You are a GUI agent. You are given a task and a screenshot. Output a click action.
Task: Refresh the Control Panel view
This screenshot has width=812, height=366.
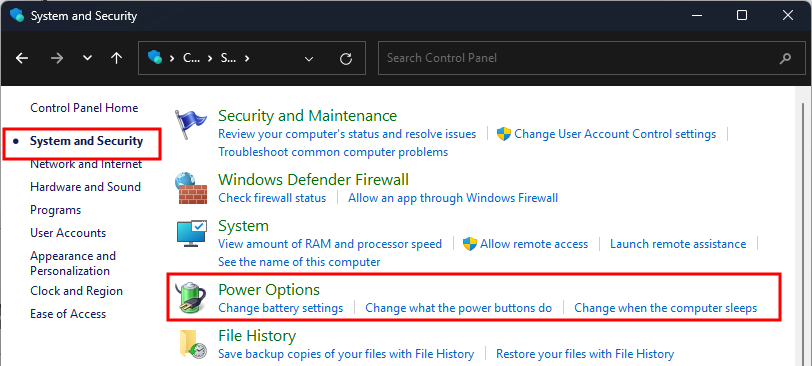pyautogui.click(x=346, y=58)
